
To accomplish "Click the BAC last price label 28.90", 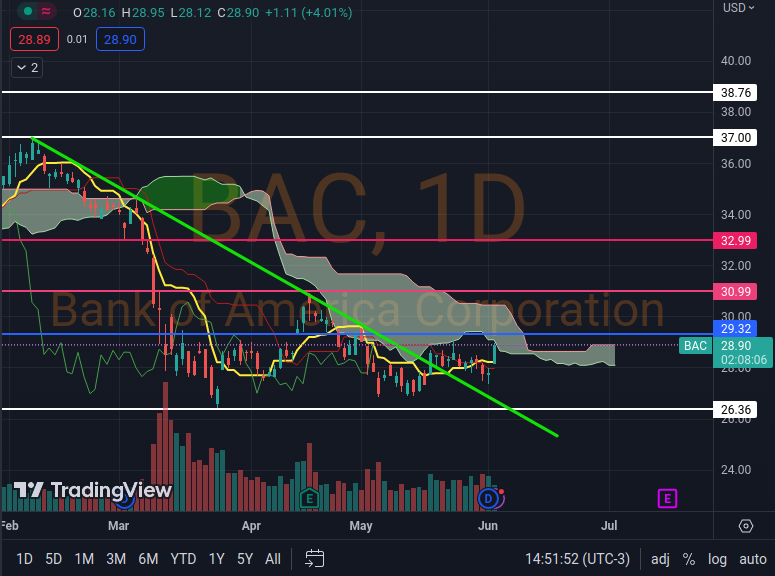I will click(x=743, y=353).
